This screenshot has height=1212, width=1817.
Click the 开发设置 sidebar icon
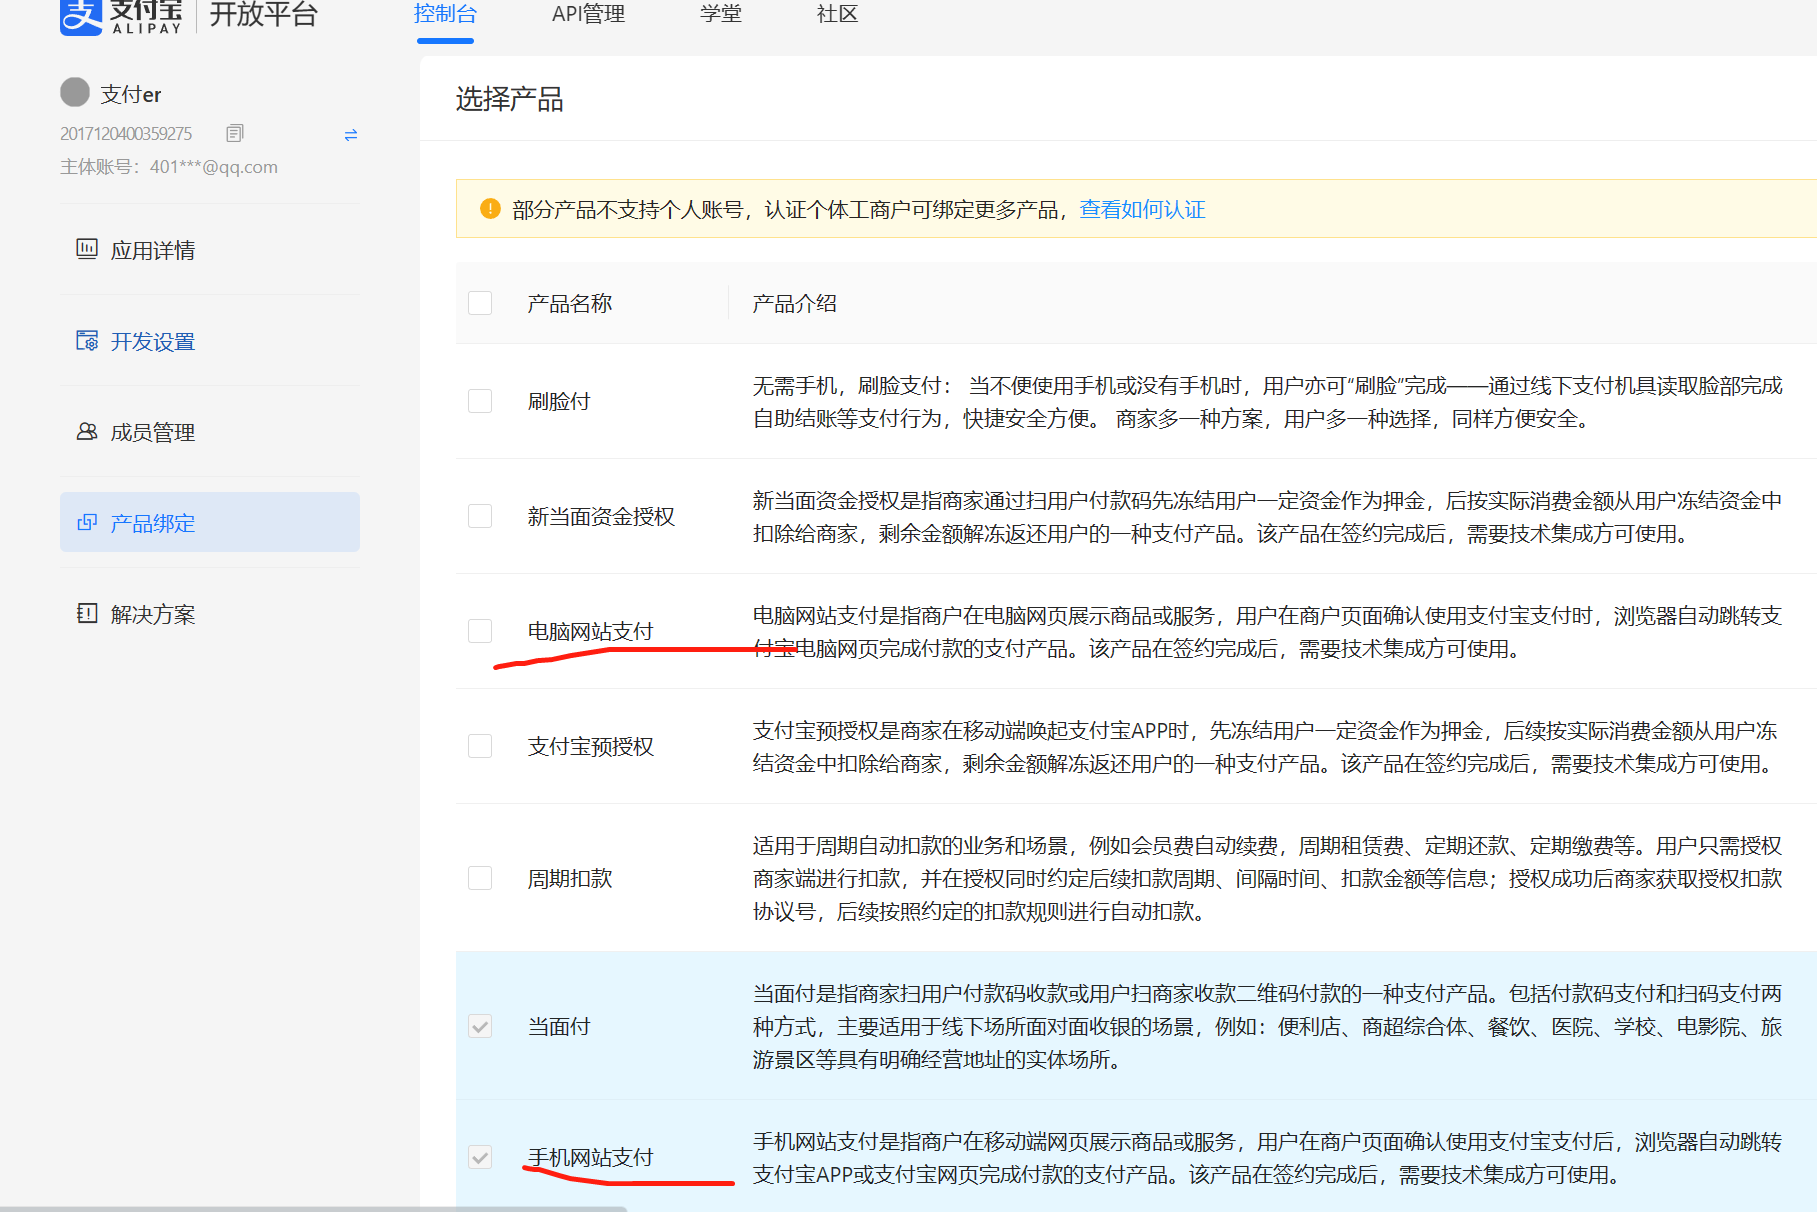(x=87, y=340)
